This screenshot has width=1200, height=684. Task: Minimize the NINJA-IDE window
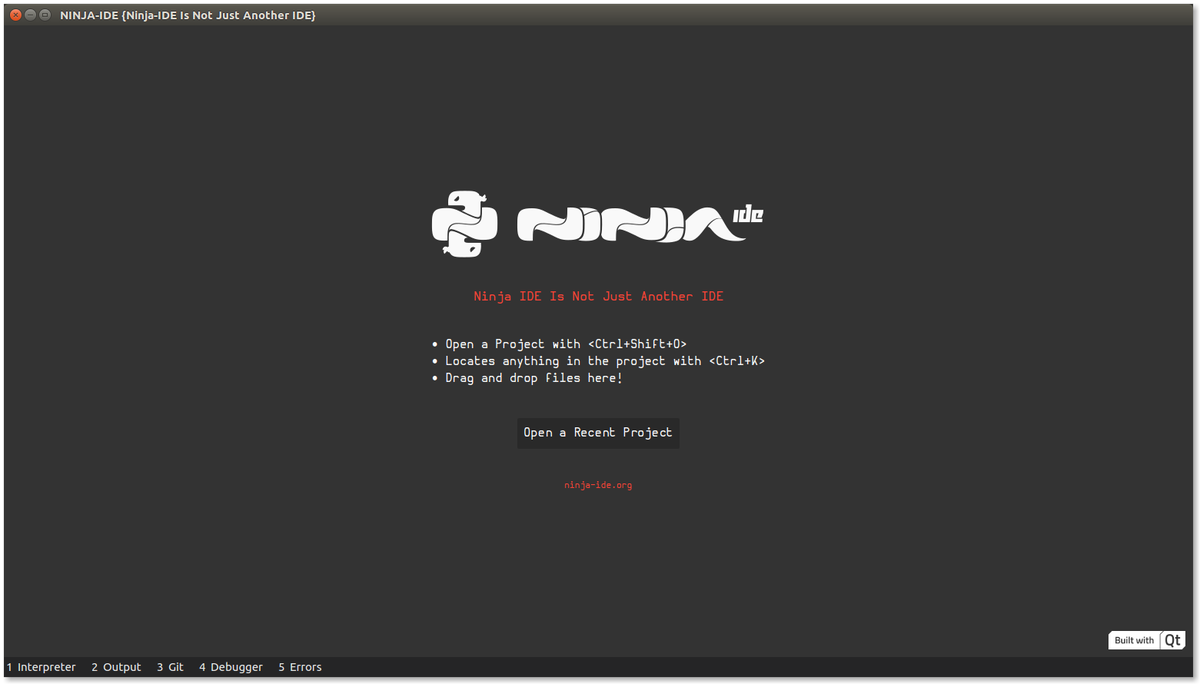click(x=30, y=15)
